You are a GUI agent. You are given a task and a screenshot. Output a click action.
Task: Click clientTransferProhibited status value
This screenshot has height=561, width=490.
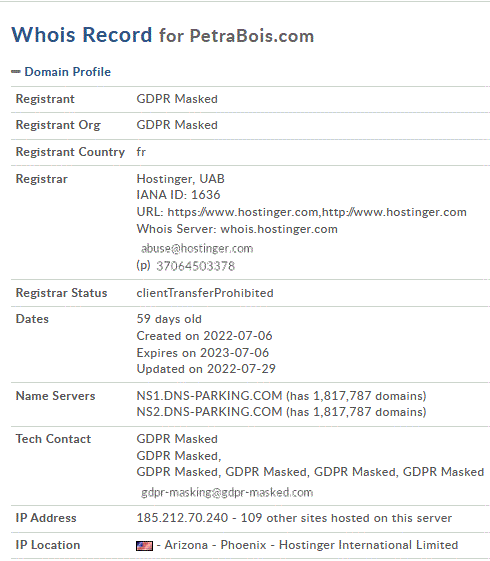tap(205, 293)
